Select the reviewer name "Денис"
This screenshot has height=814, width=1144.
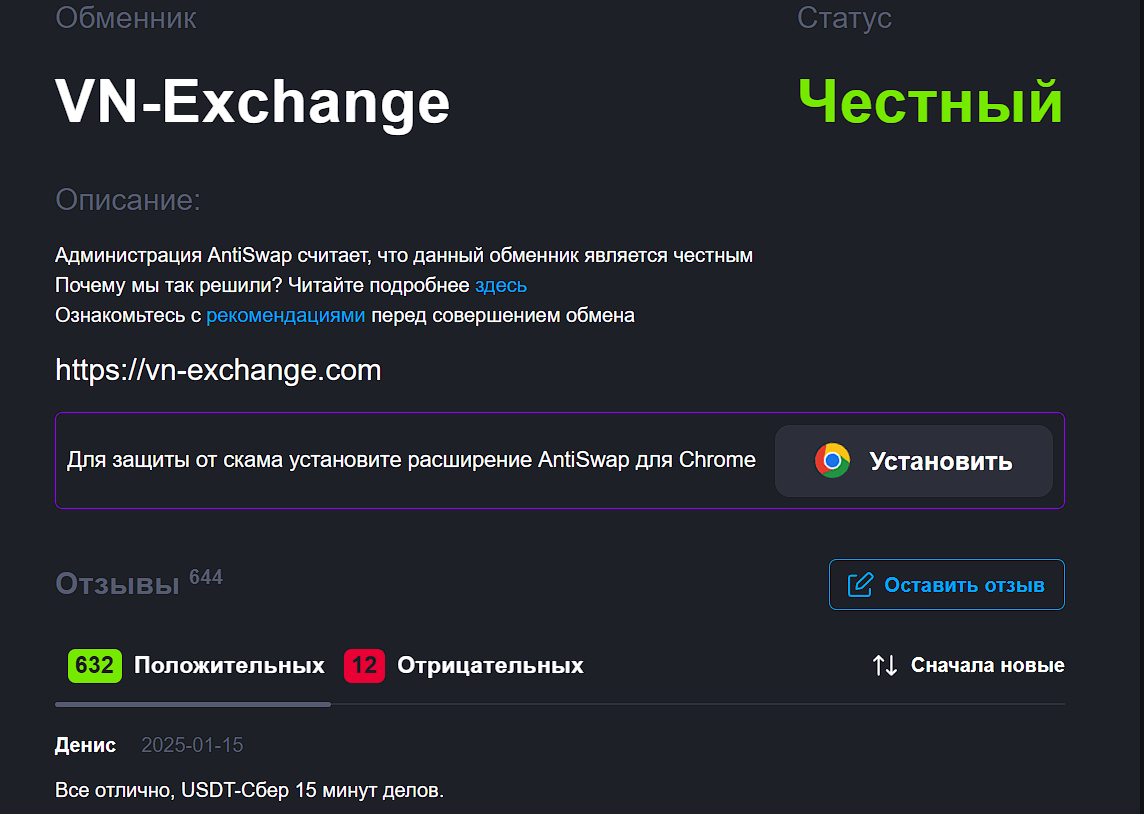coord(85,745)
